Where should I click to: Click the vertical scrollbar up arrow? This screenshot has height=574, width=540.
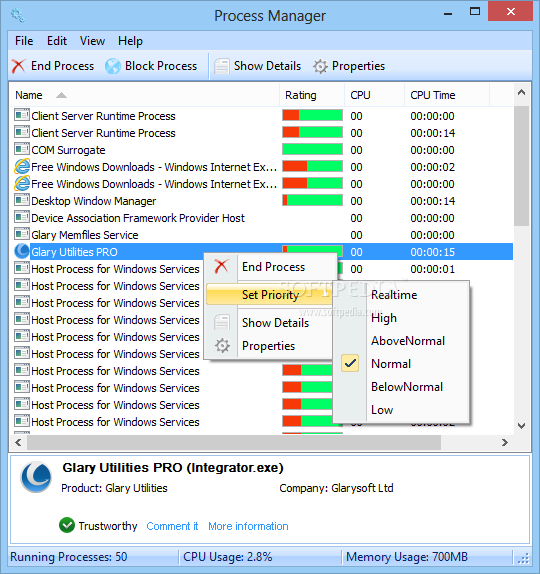521,92
